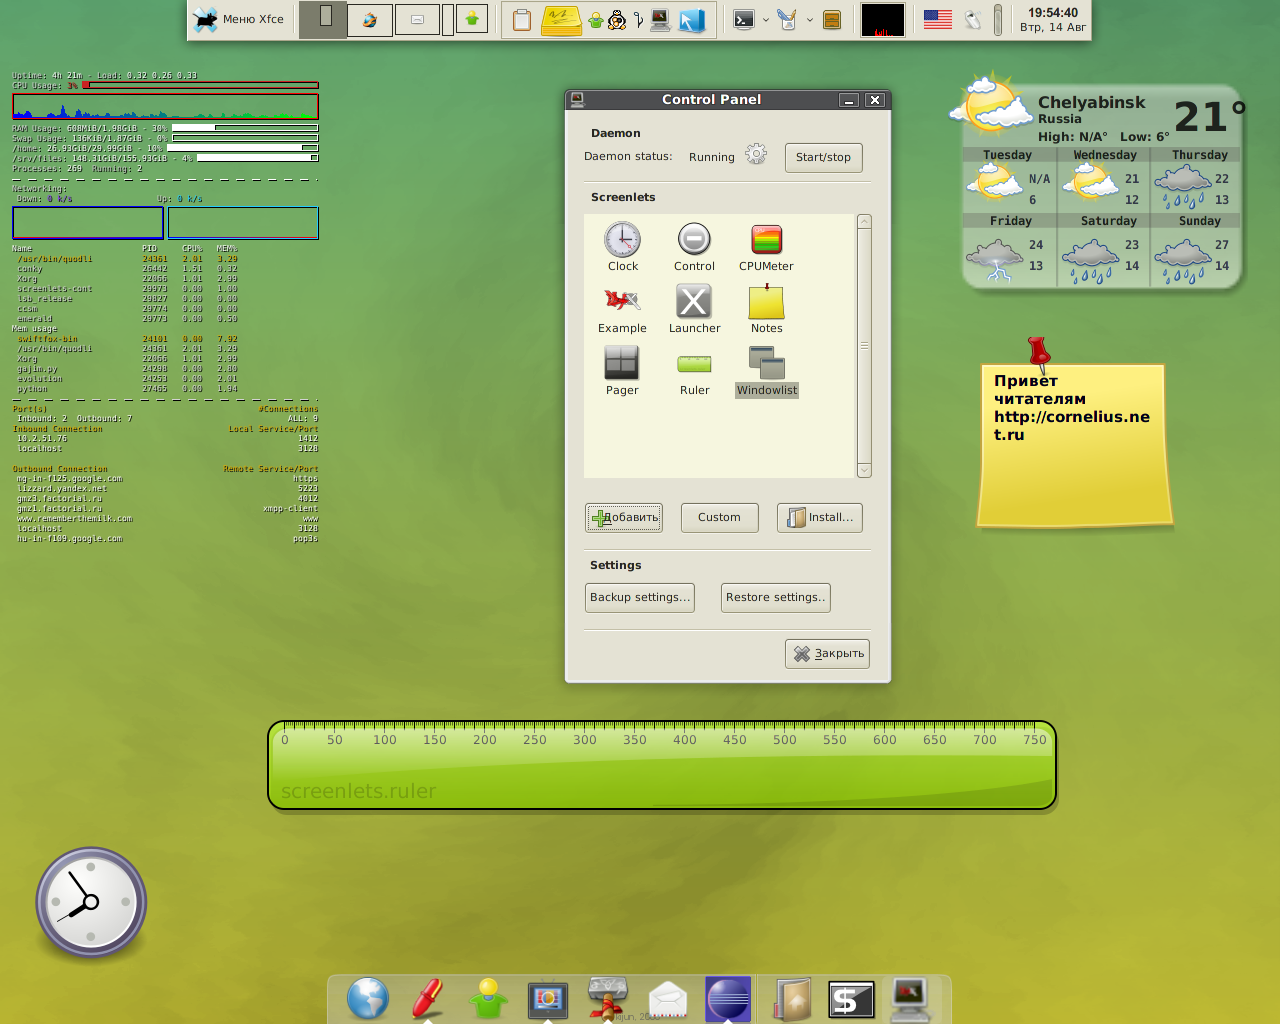This screenshot has height=1024, width=1280.
Task: Click the analog clock screenlet
Action: 91,902
